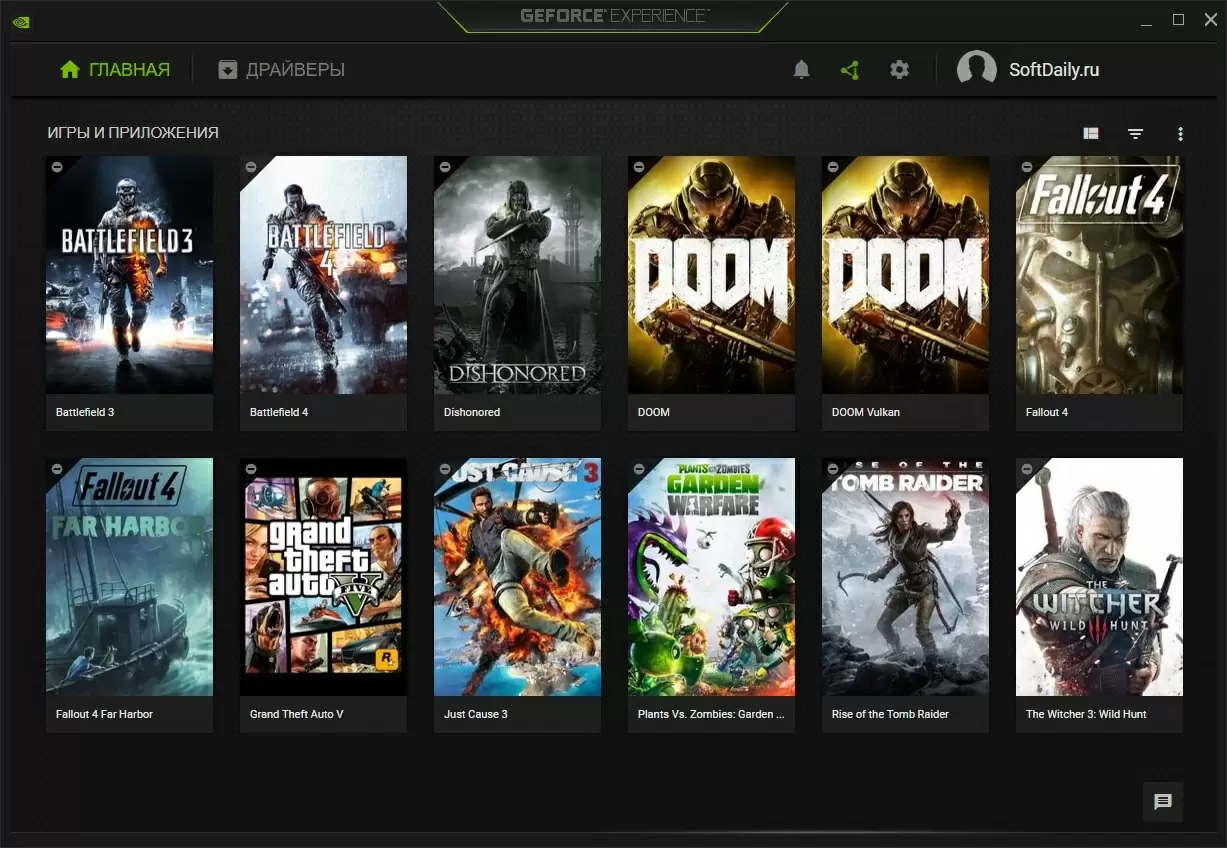Click the green share icon
This screenshot has width=1227, height=848.
click(x=850, y=70)
